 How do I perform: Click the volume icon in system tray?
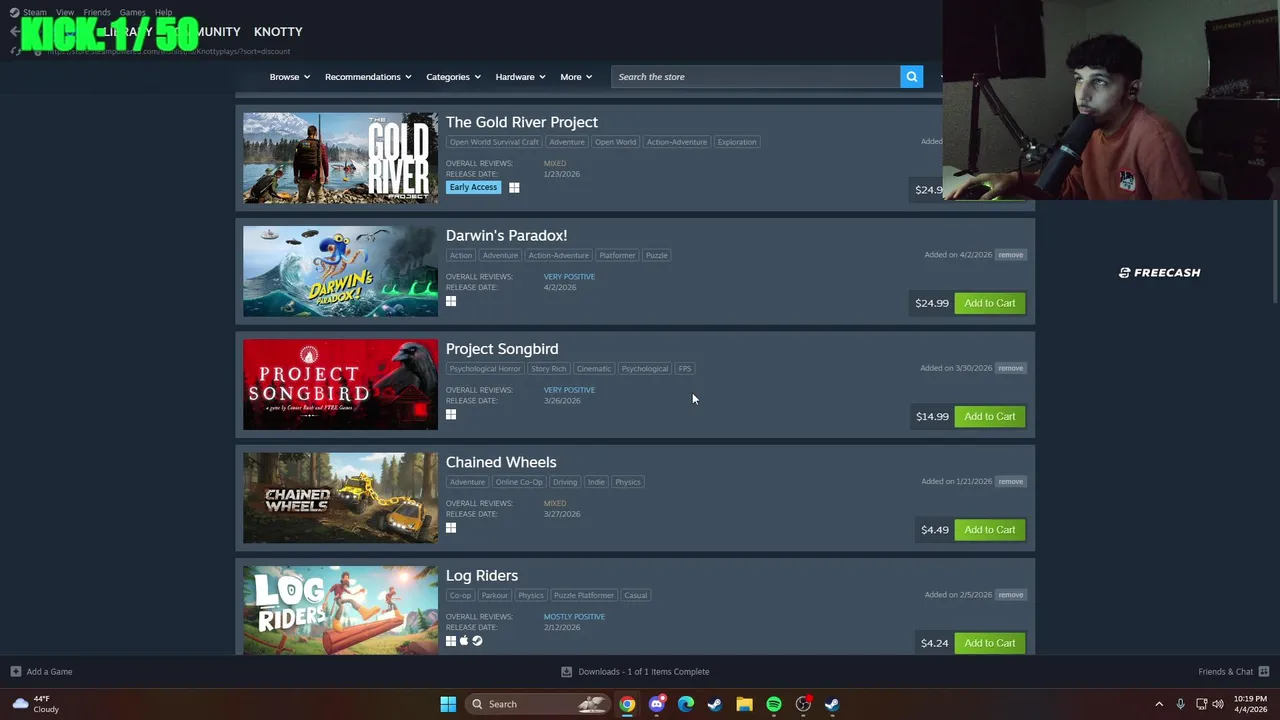coord(1218,704)
